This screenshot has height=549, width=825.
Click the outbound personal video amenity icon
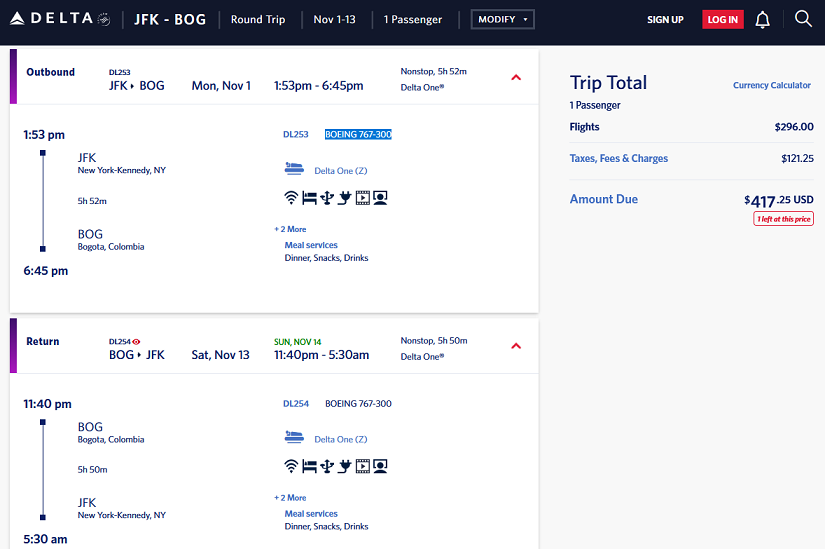coord(363,198)
